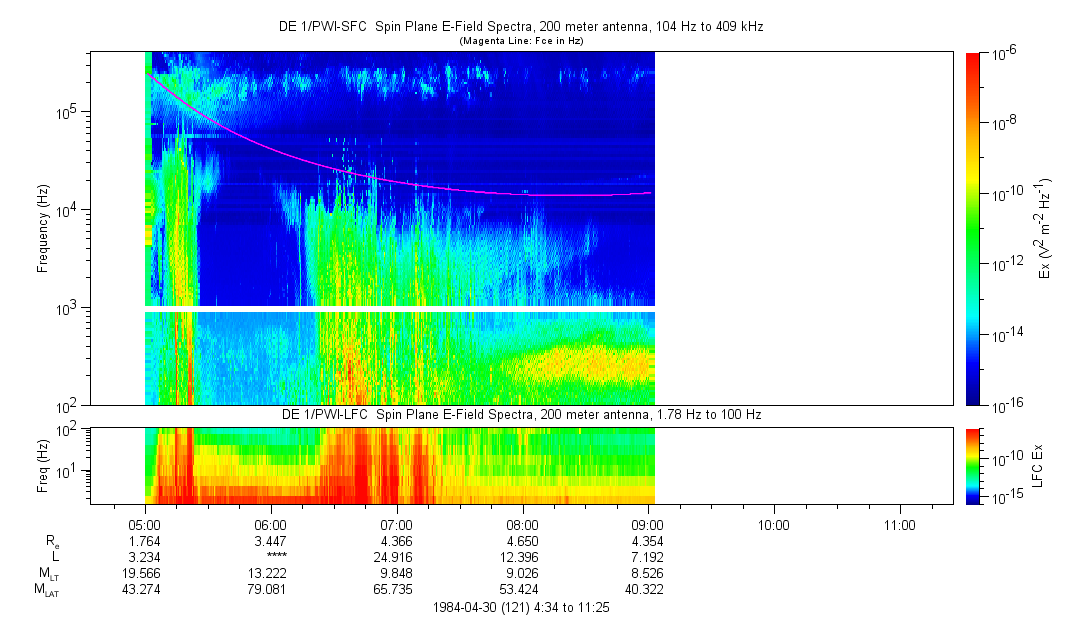Click the 09:00 time axis tick label
Viewport: 1083px width, 620px height.
(648, 523)
